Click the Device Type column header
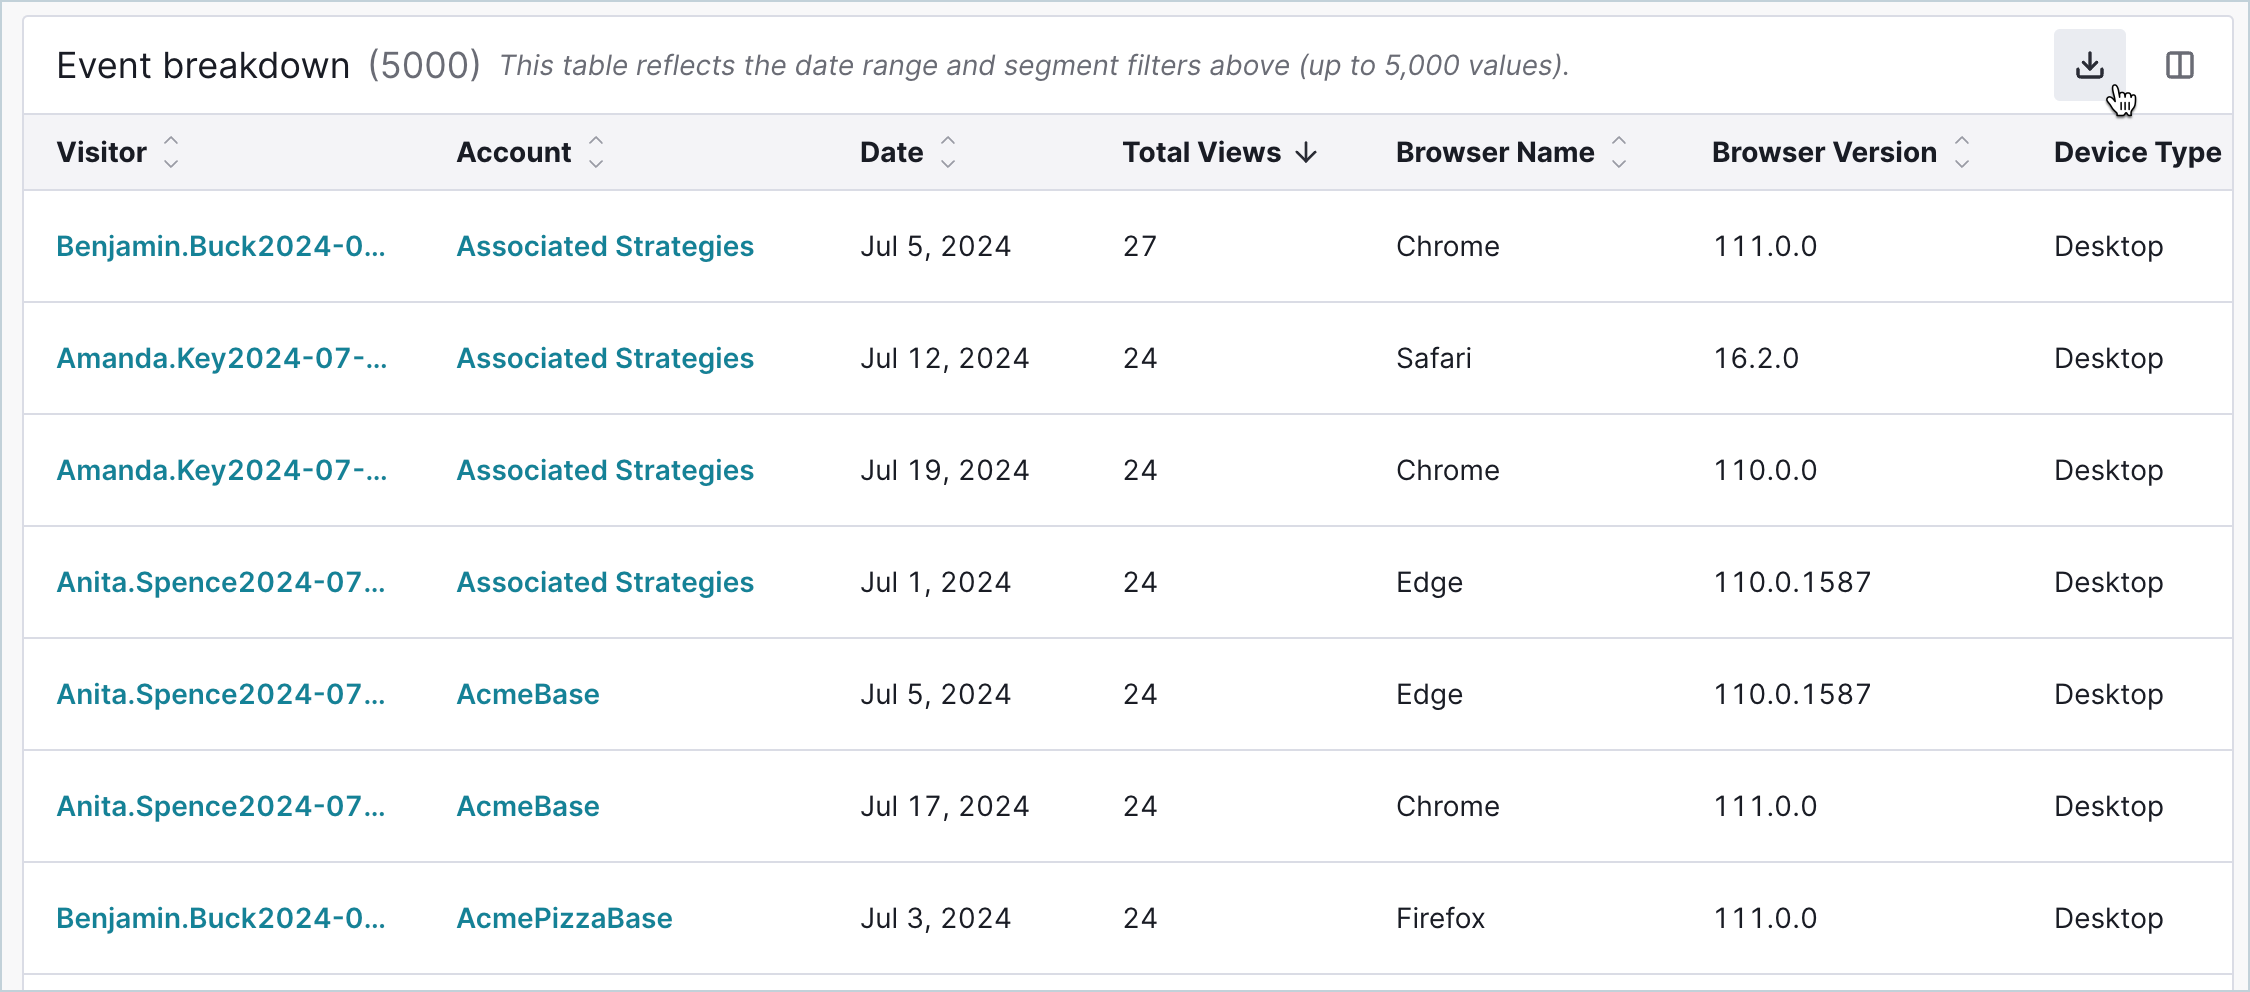This screenshot has width=2250, height=992. [x=2137, y=152]
